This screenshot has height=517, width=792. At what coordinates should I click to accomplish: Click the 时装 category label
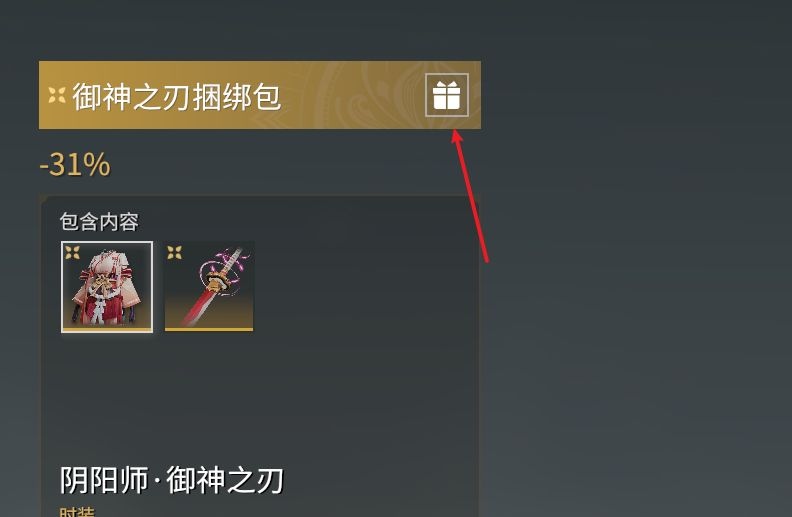[x=77, y=512]
